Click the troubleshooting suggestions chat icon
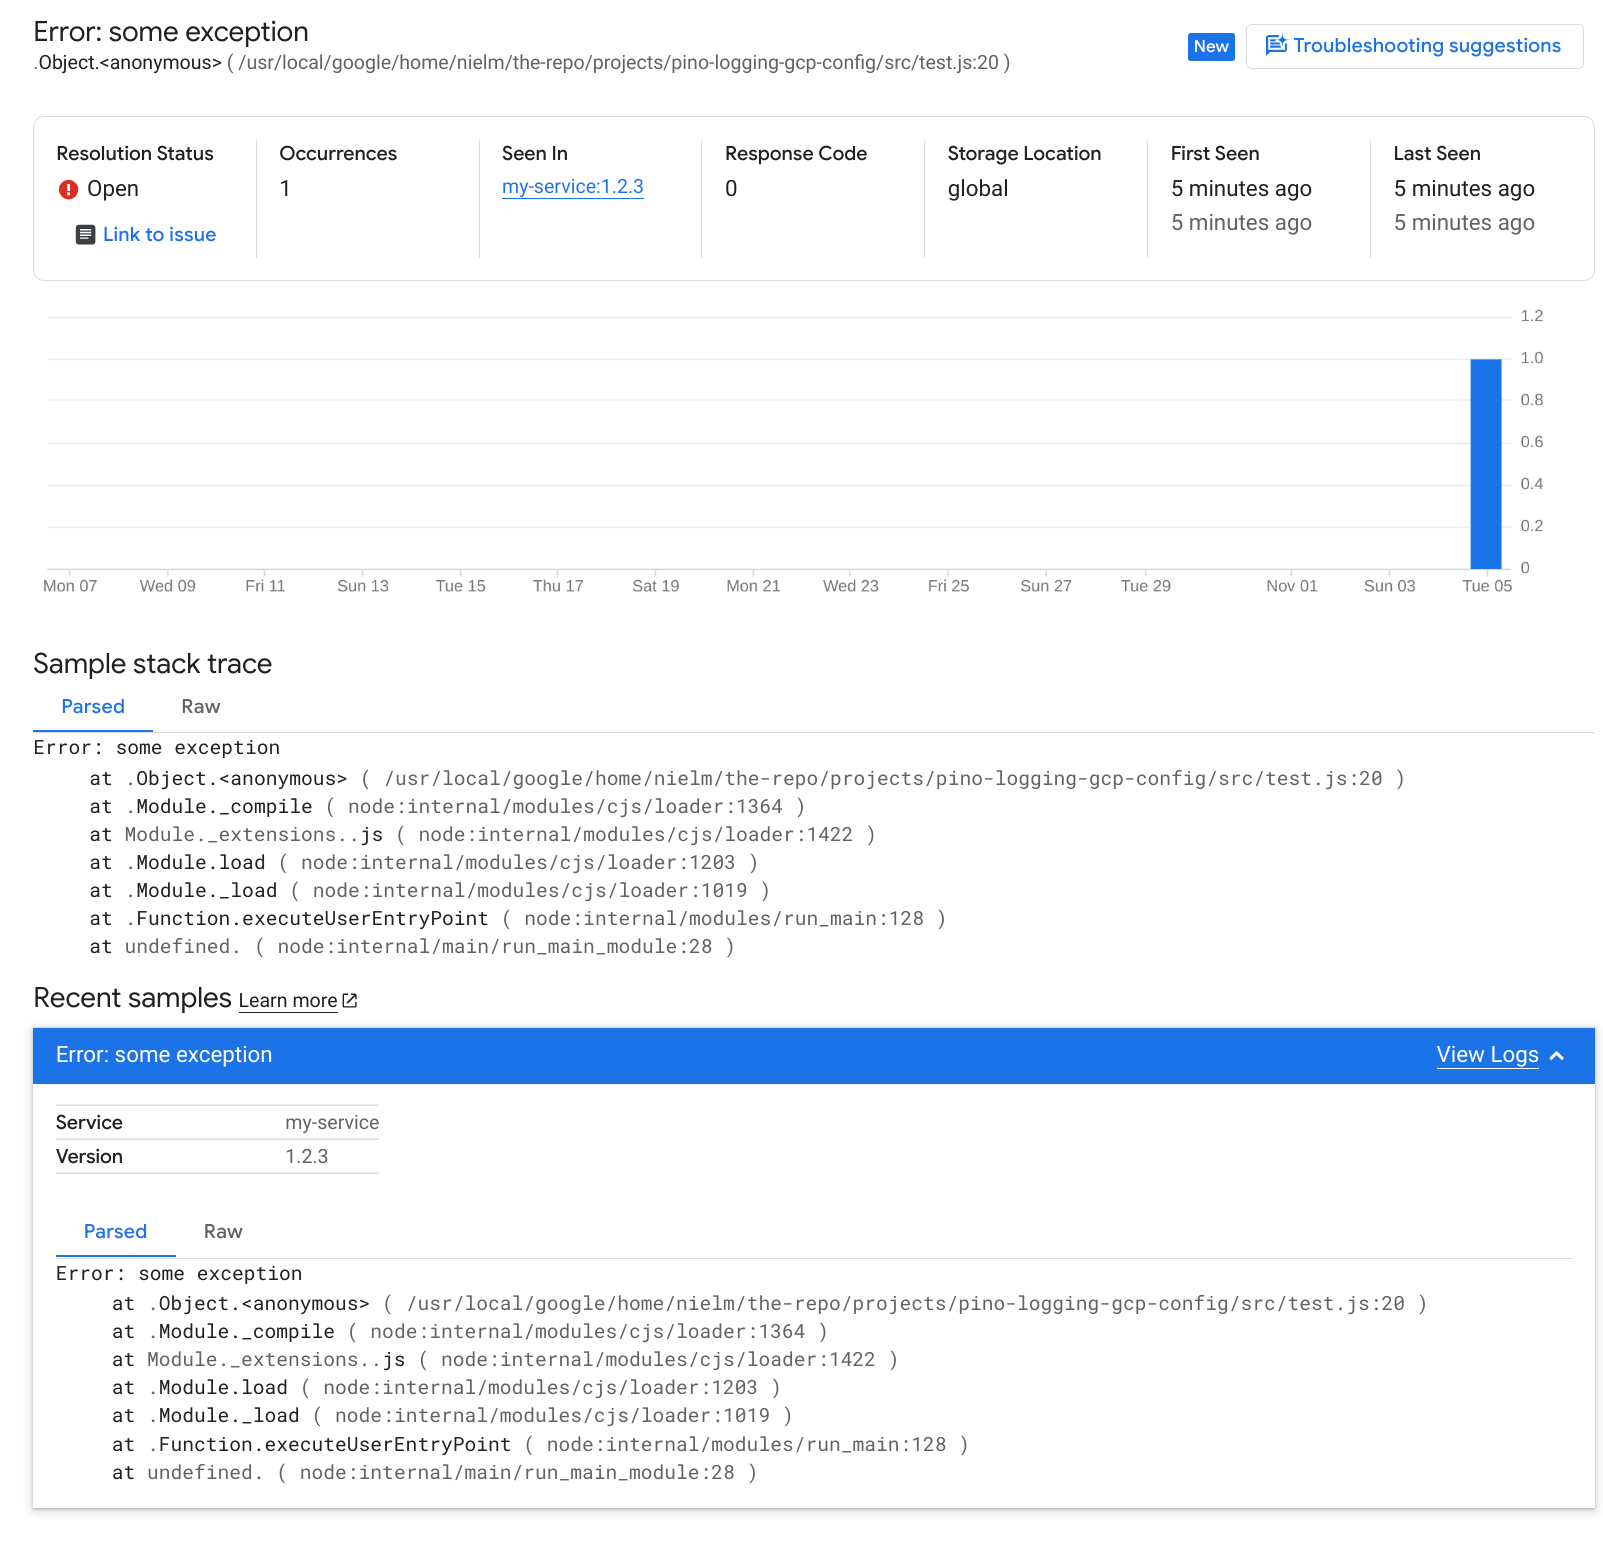Screen dimensions: 1603x1547 tap(1275, 45)
